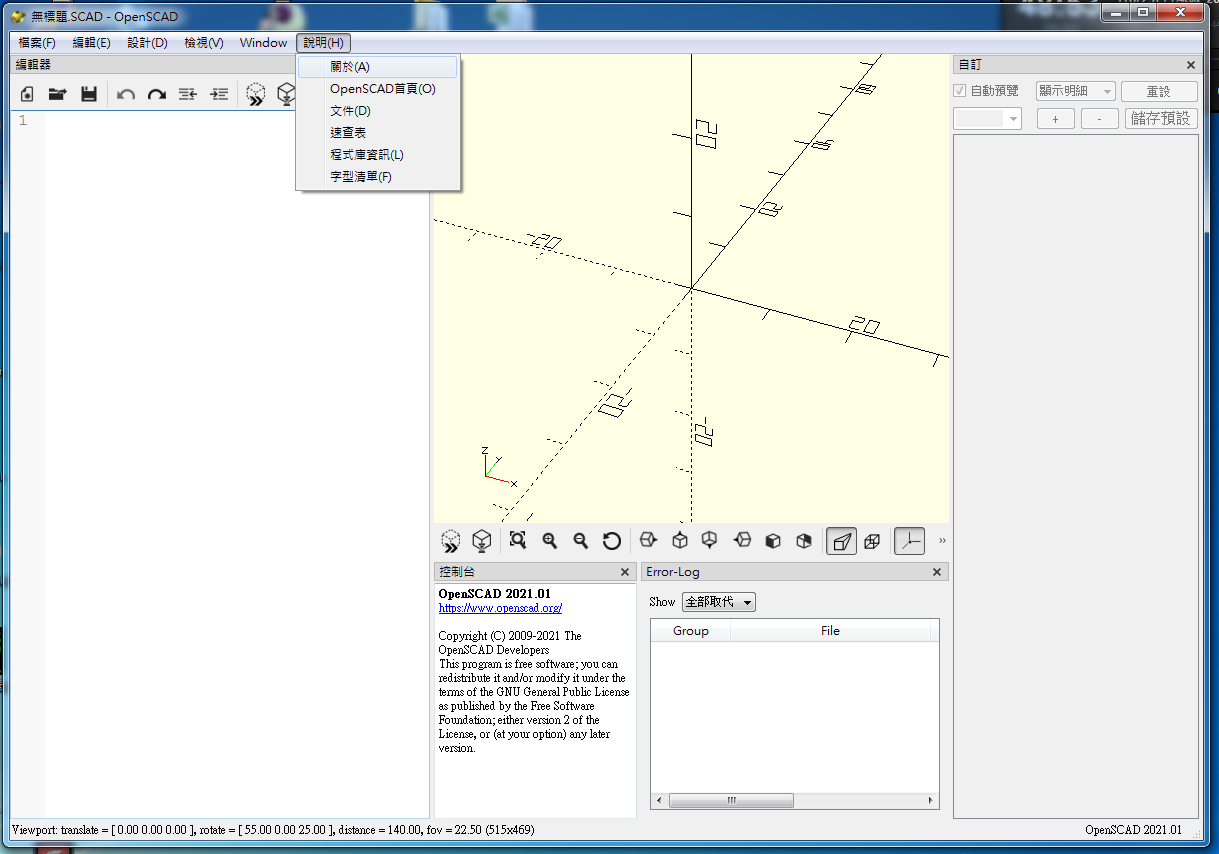The width and height of the screenshot is (1219, 854).
Task: Click the 重設 button
Action: tap(1159, 91)
